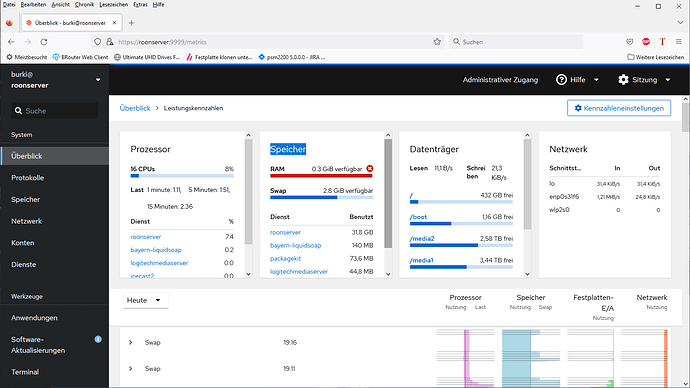
Task: Click the red adblock extension icon
Action: pyautogui.click(x=646, y=42)
